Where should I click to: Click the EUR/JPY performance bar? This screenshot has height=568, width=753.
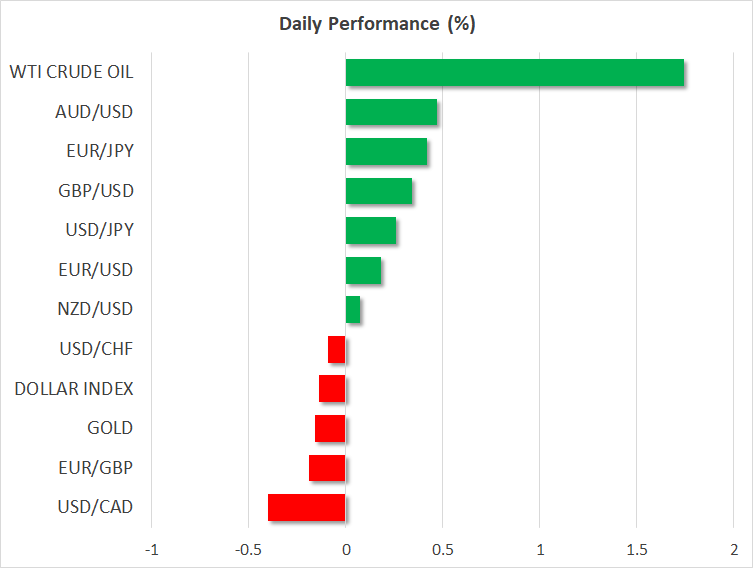click(x=386, y=152)
